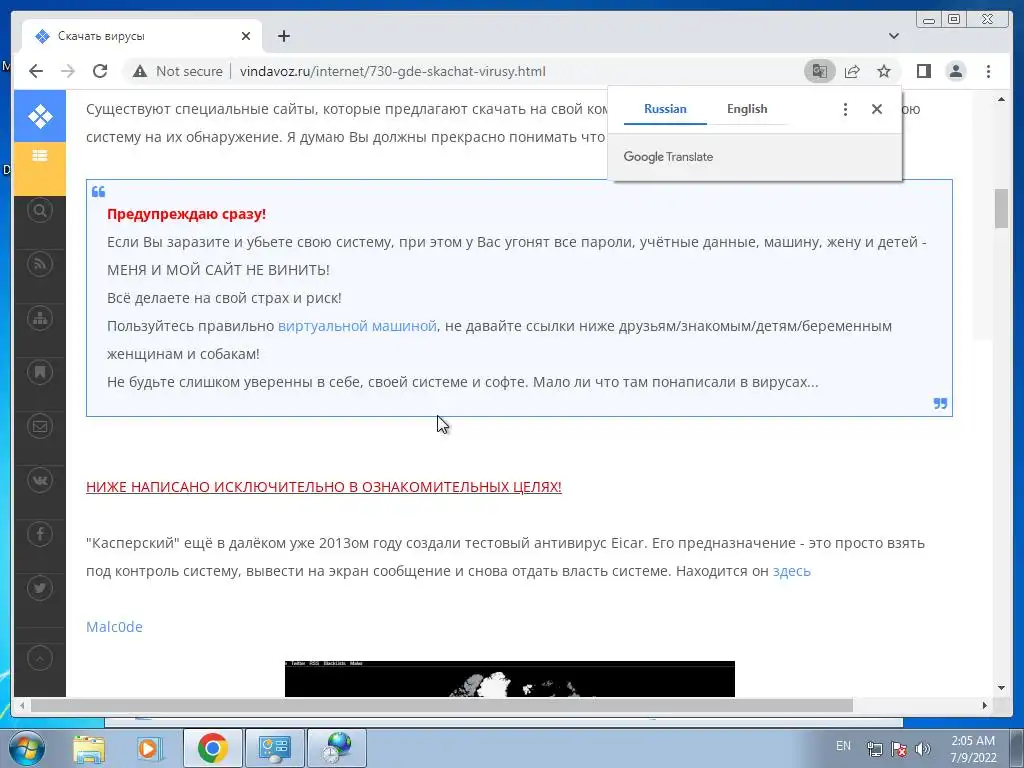The width and height of the screenshot is (1024, 768).
Task: Click the vertical scrollbar thumb
Action: point(1001,208)
